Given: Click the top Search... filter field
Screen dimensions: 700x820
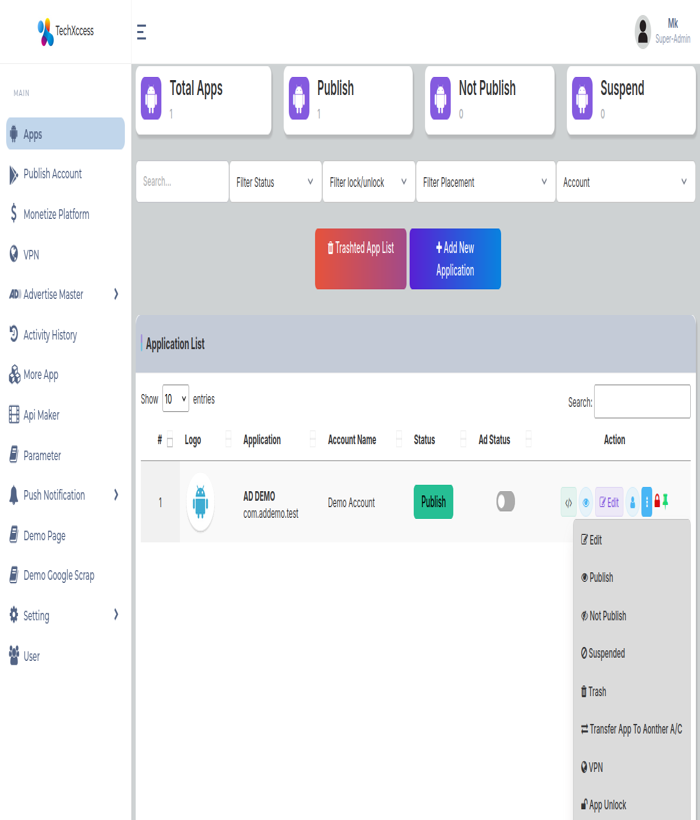Looking at the screenshot, I should tap(182, 181).
